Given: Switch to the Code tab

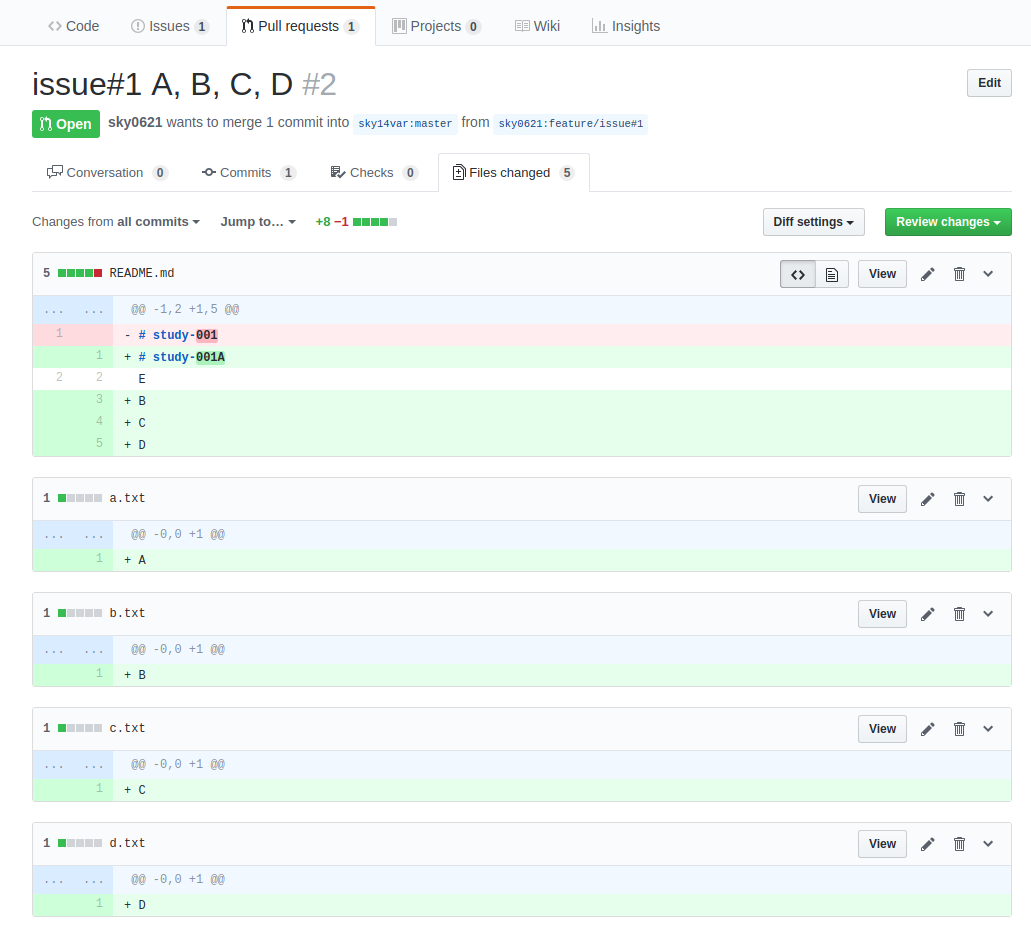Looking at the screenshot, I should 73,26.
